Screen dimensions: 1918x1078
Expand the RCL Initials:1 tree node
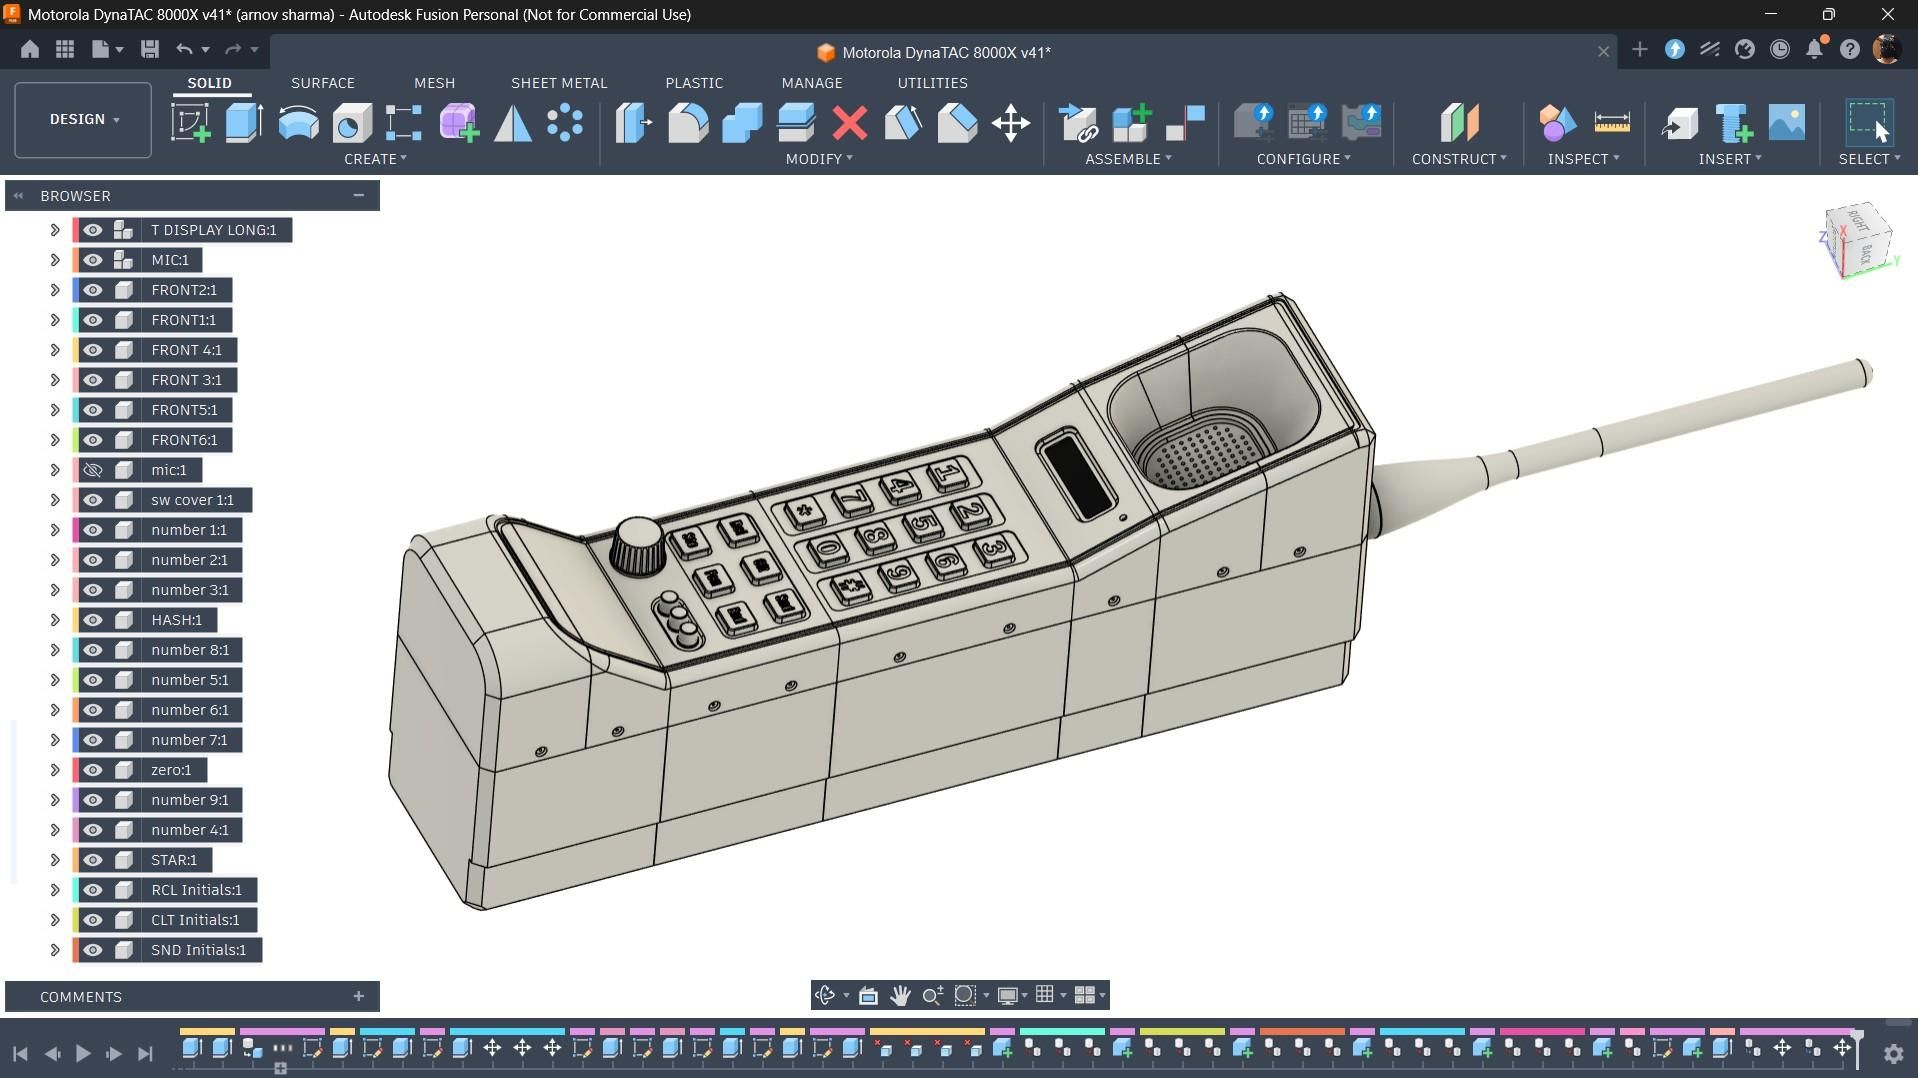(x=55, y=890)
